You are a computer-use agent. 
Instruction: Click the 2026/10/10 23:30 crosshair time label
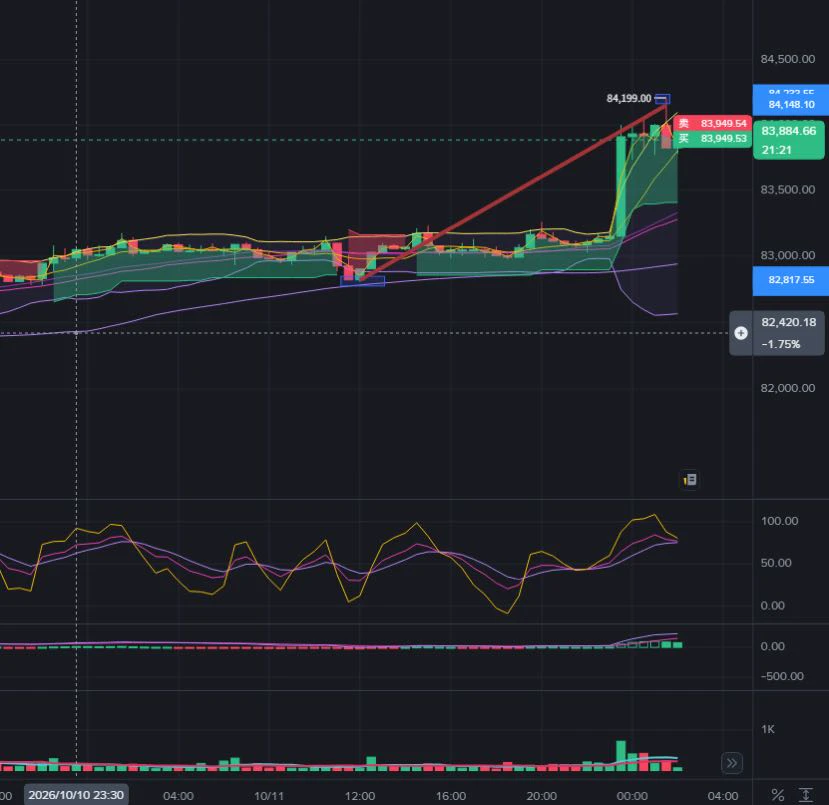click(x=76, y=795)
